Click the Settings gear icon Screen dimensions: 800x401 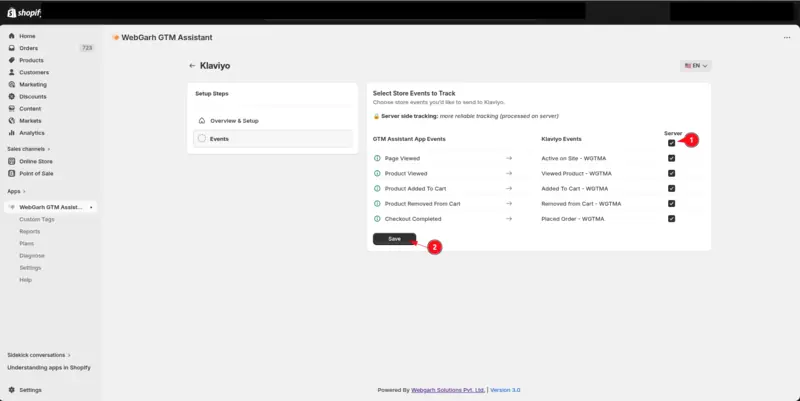12,390
